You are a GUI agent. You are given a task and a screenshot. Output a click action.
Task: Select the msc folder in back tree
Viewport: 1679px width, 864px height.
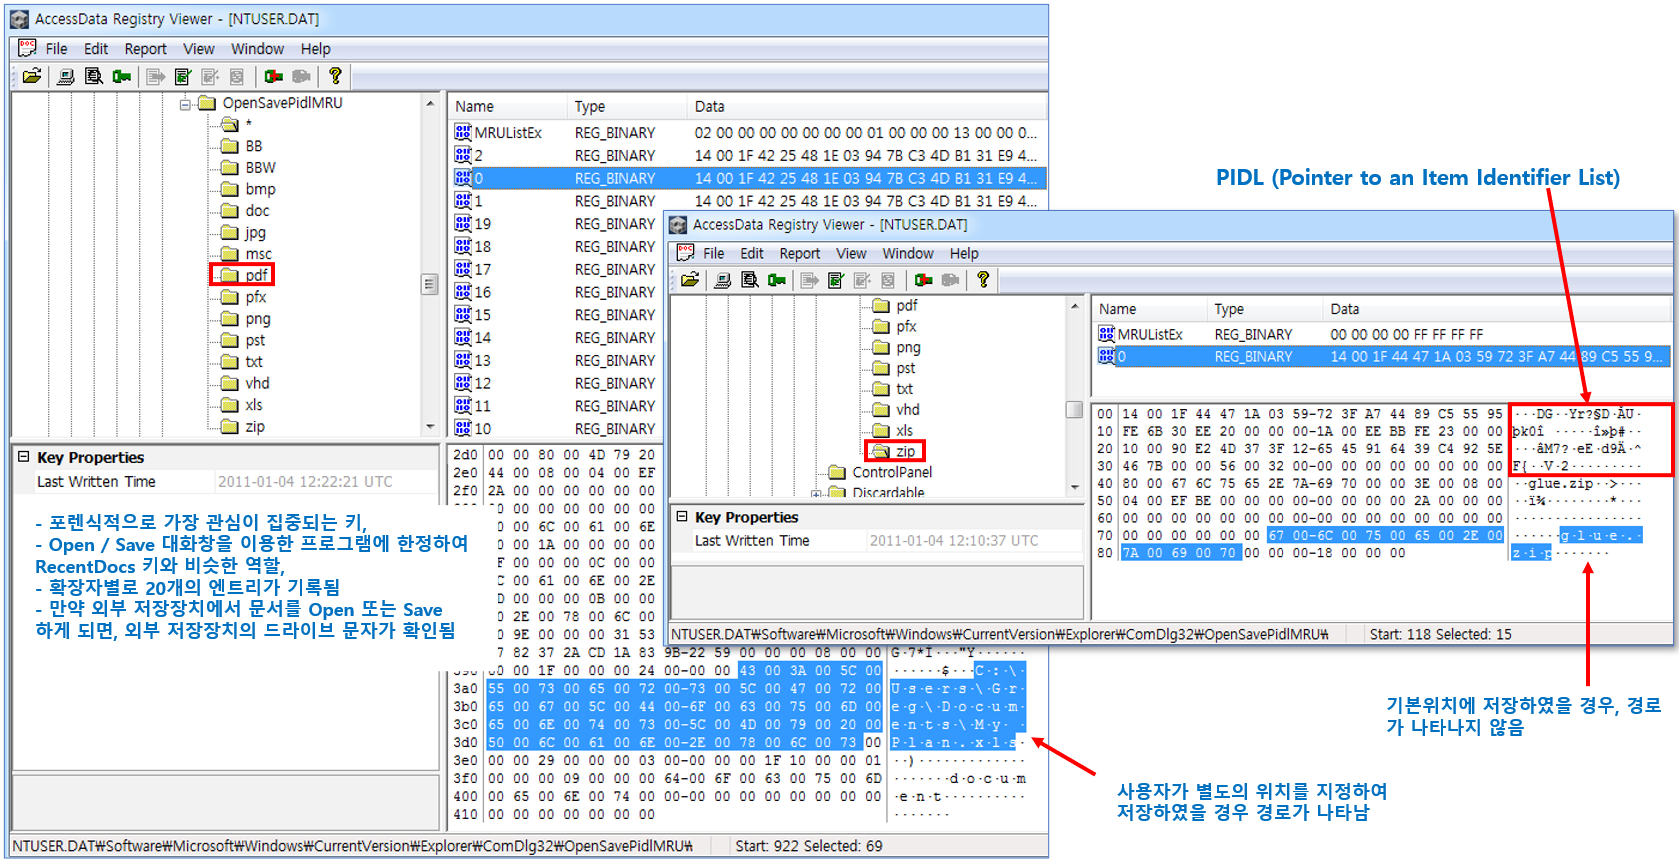coord(246,254)
